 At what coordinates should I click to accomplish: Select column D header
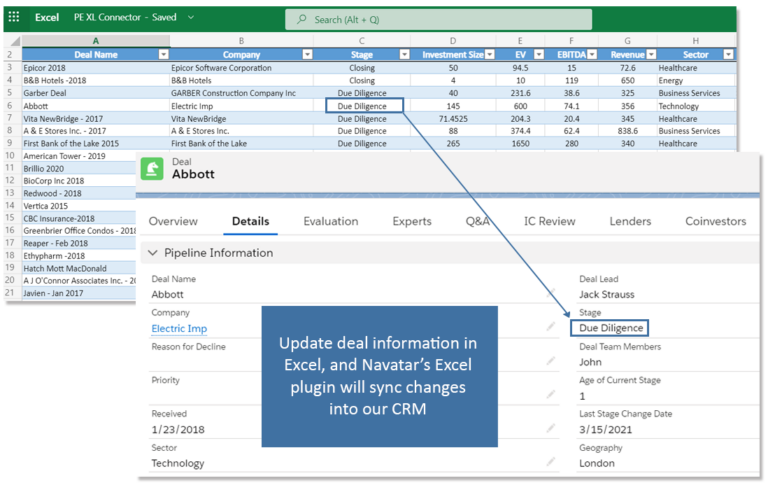pos(453,41)
